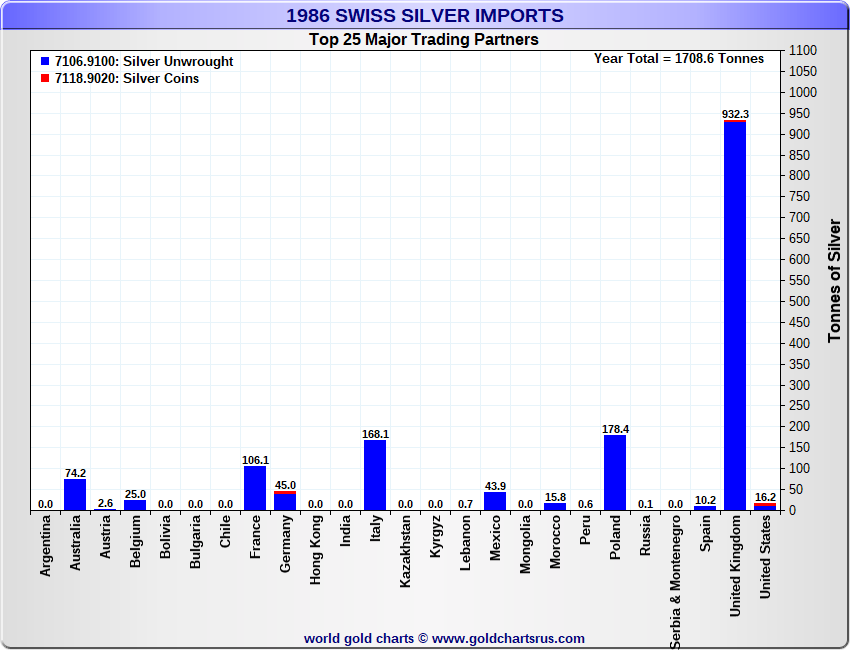Click the 'Tonnes of Silver' axis title

tap(834, 280)
